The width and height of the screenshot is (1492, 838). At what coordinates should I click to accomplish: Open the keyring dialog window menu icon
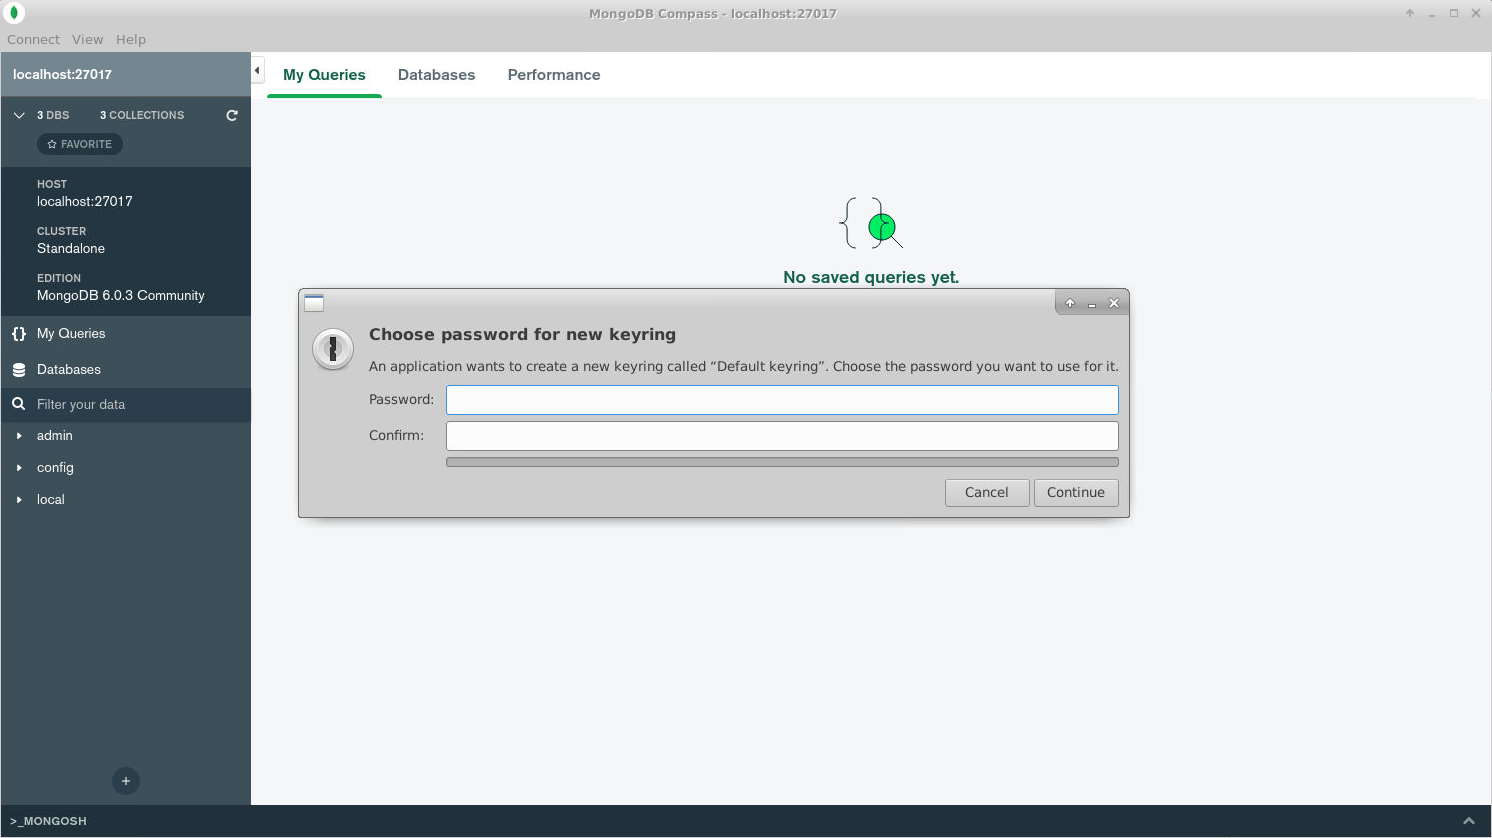(x=314, y=303)
